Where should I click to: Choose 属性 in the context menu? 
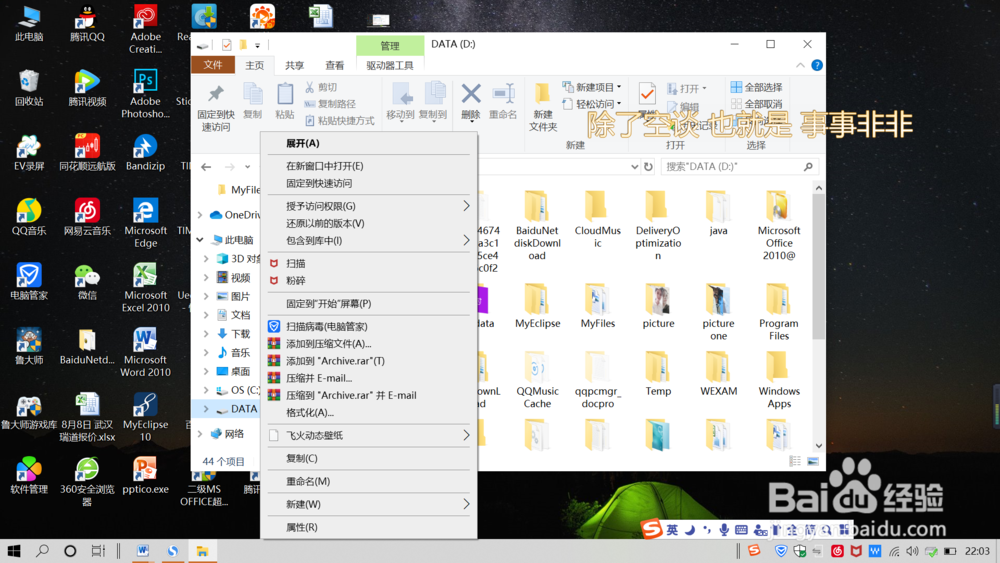click(x=369, y=527)
